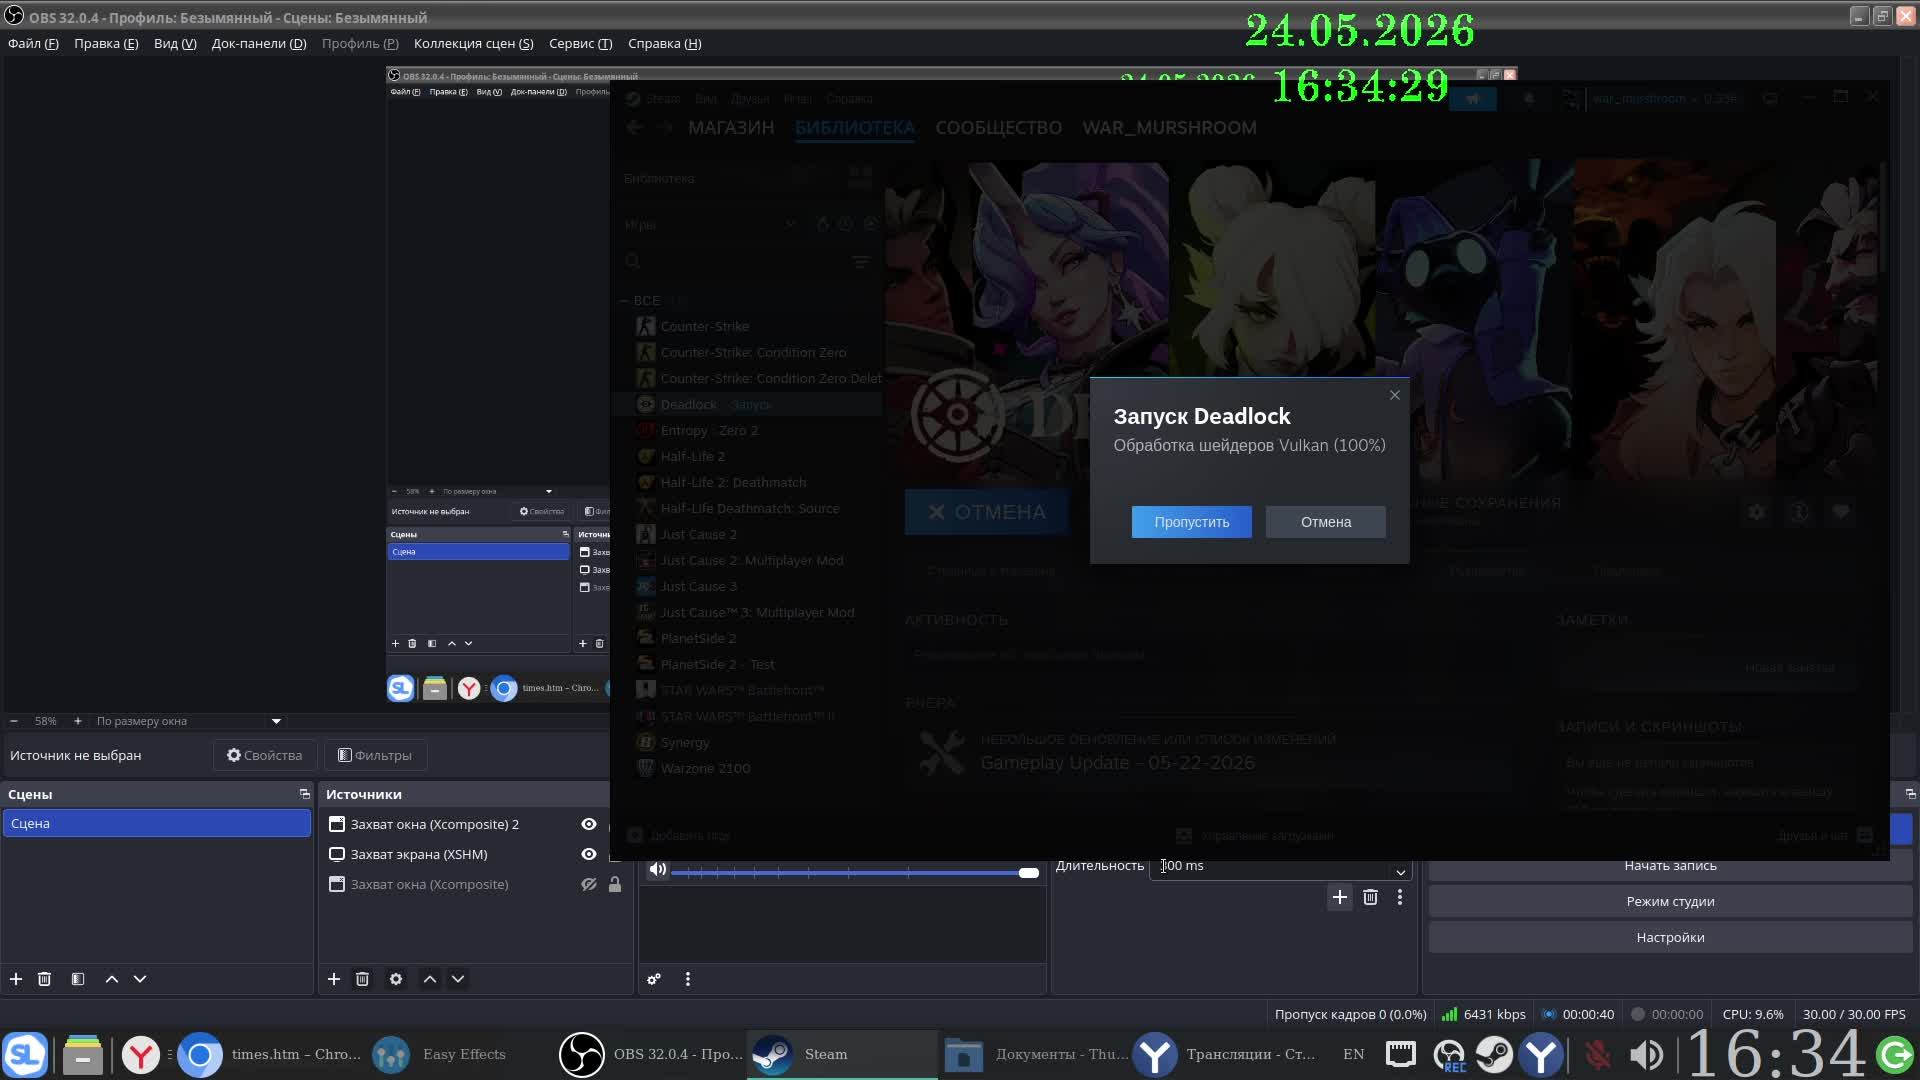Click Отмена button in Deadlock dialog
Image resolution: width=1920 pixels, height=1080 pixels.
pos(1326,522)
